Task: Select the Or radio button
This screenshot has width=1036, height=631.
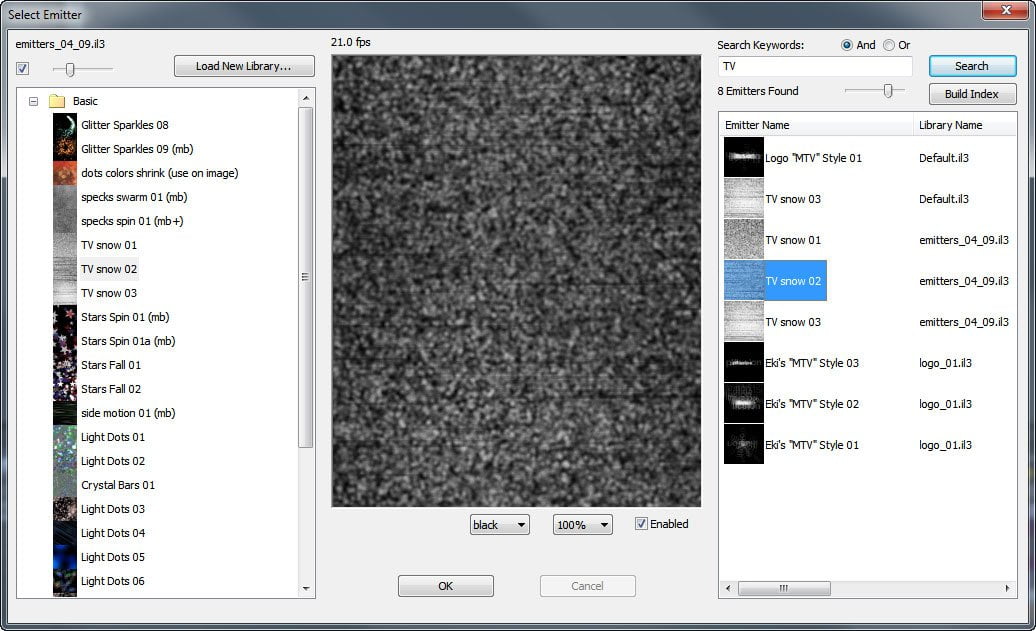Action: click(889, 45)
